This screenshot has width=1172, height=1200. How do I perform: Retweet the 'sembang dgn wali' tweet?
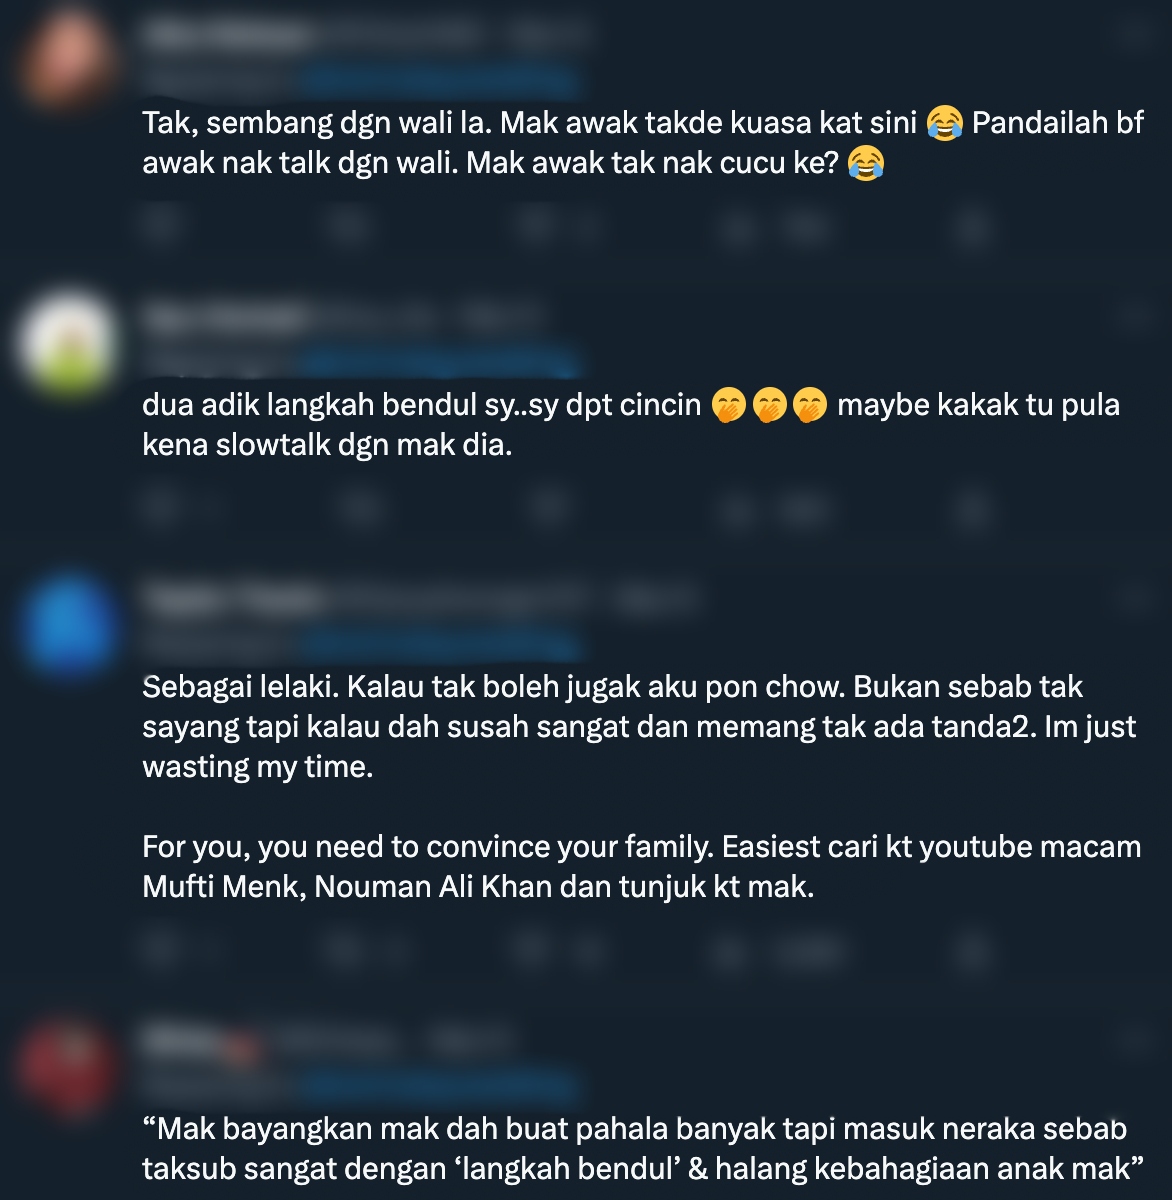(x=350, y=228)
